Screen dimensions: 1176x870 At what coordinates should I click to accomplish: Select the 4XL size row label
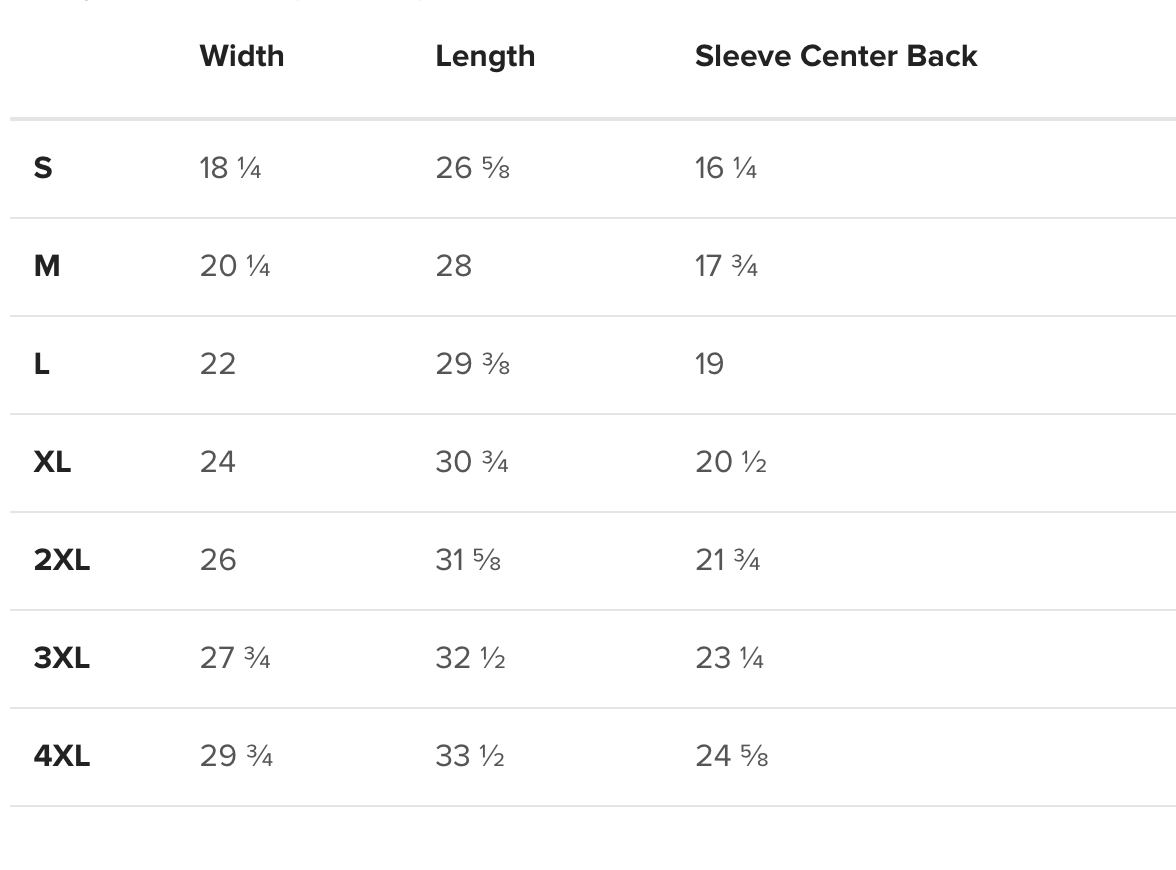[62, 756]
